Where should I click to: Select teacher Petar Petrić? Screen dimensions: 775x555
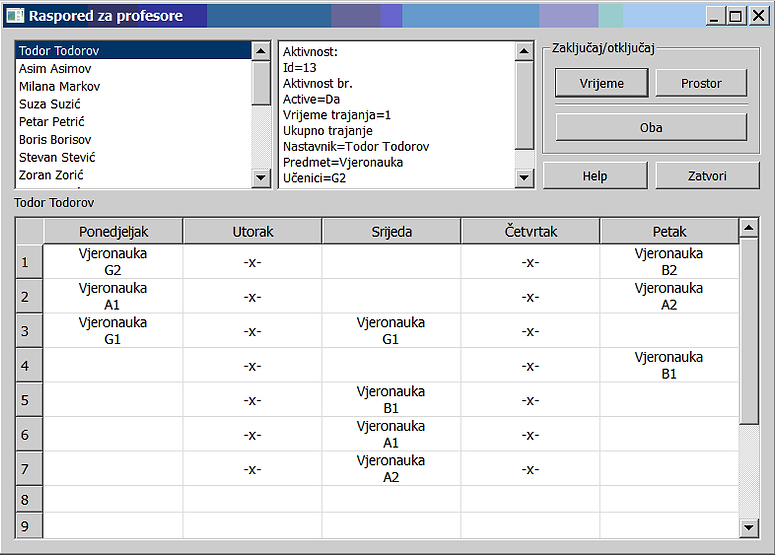[x=134, y=122]
